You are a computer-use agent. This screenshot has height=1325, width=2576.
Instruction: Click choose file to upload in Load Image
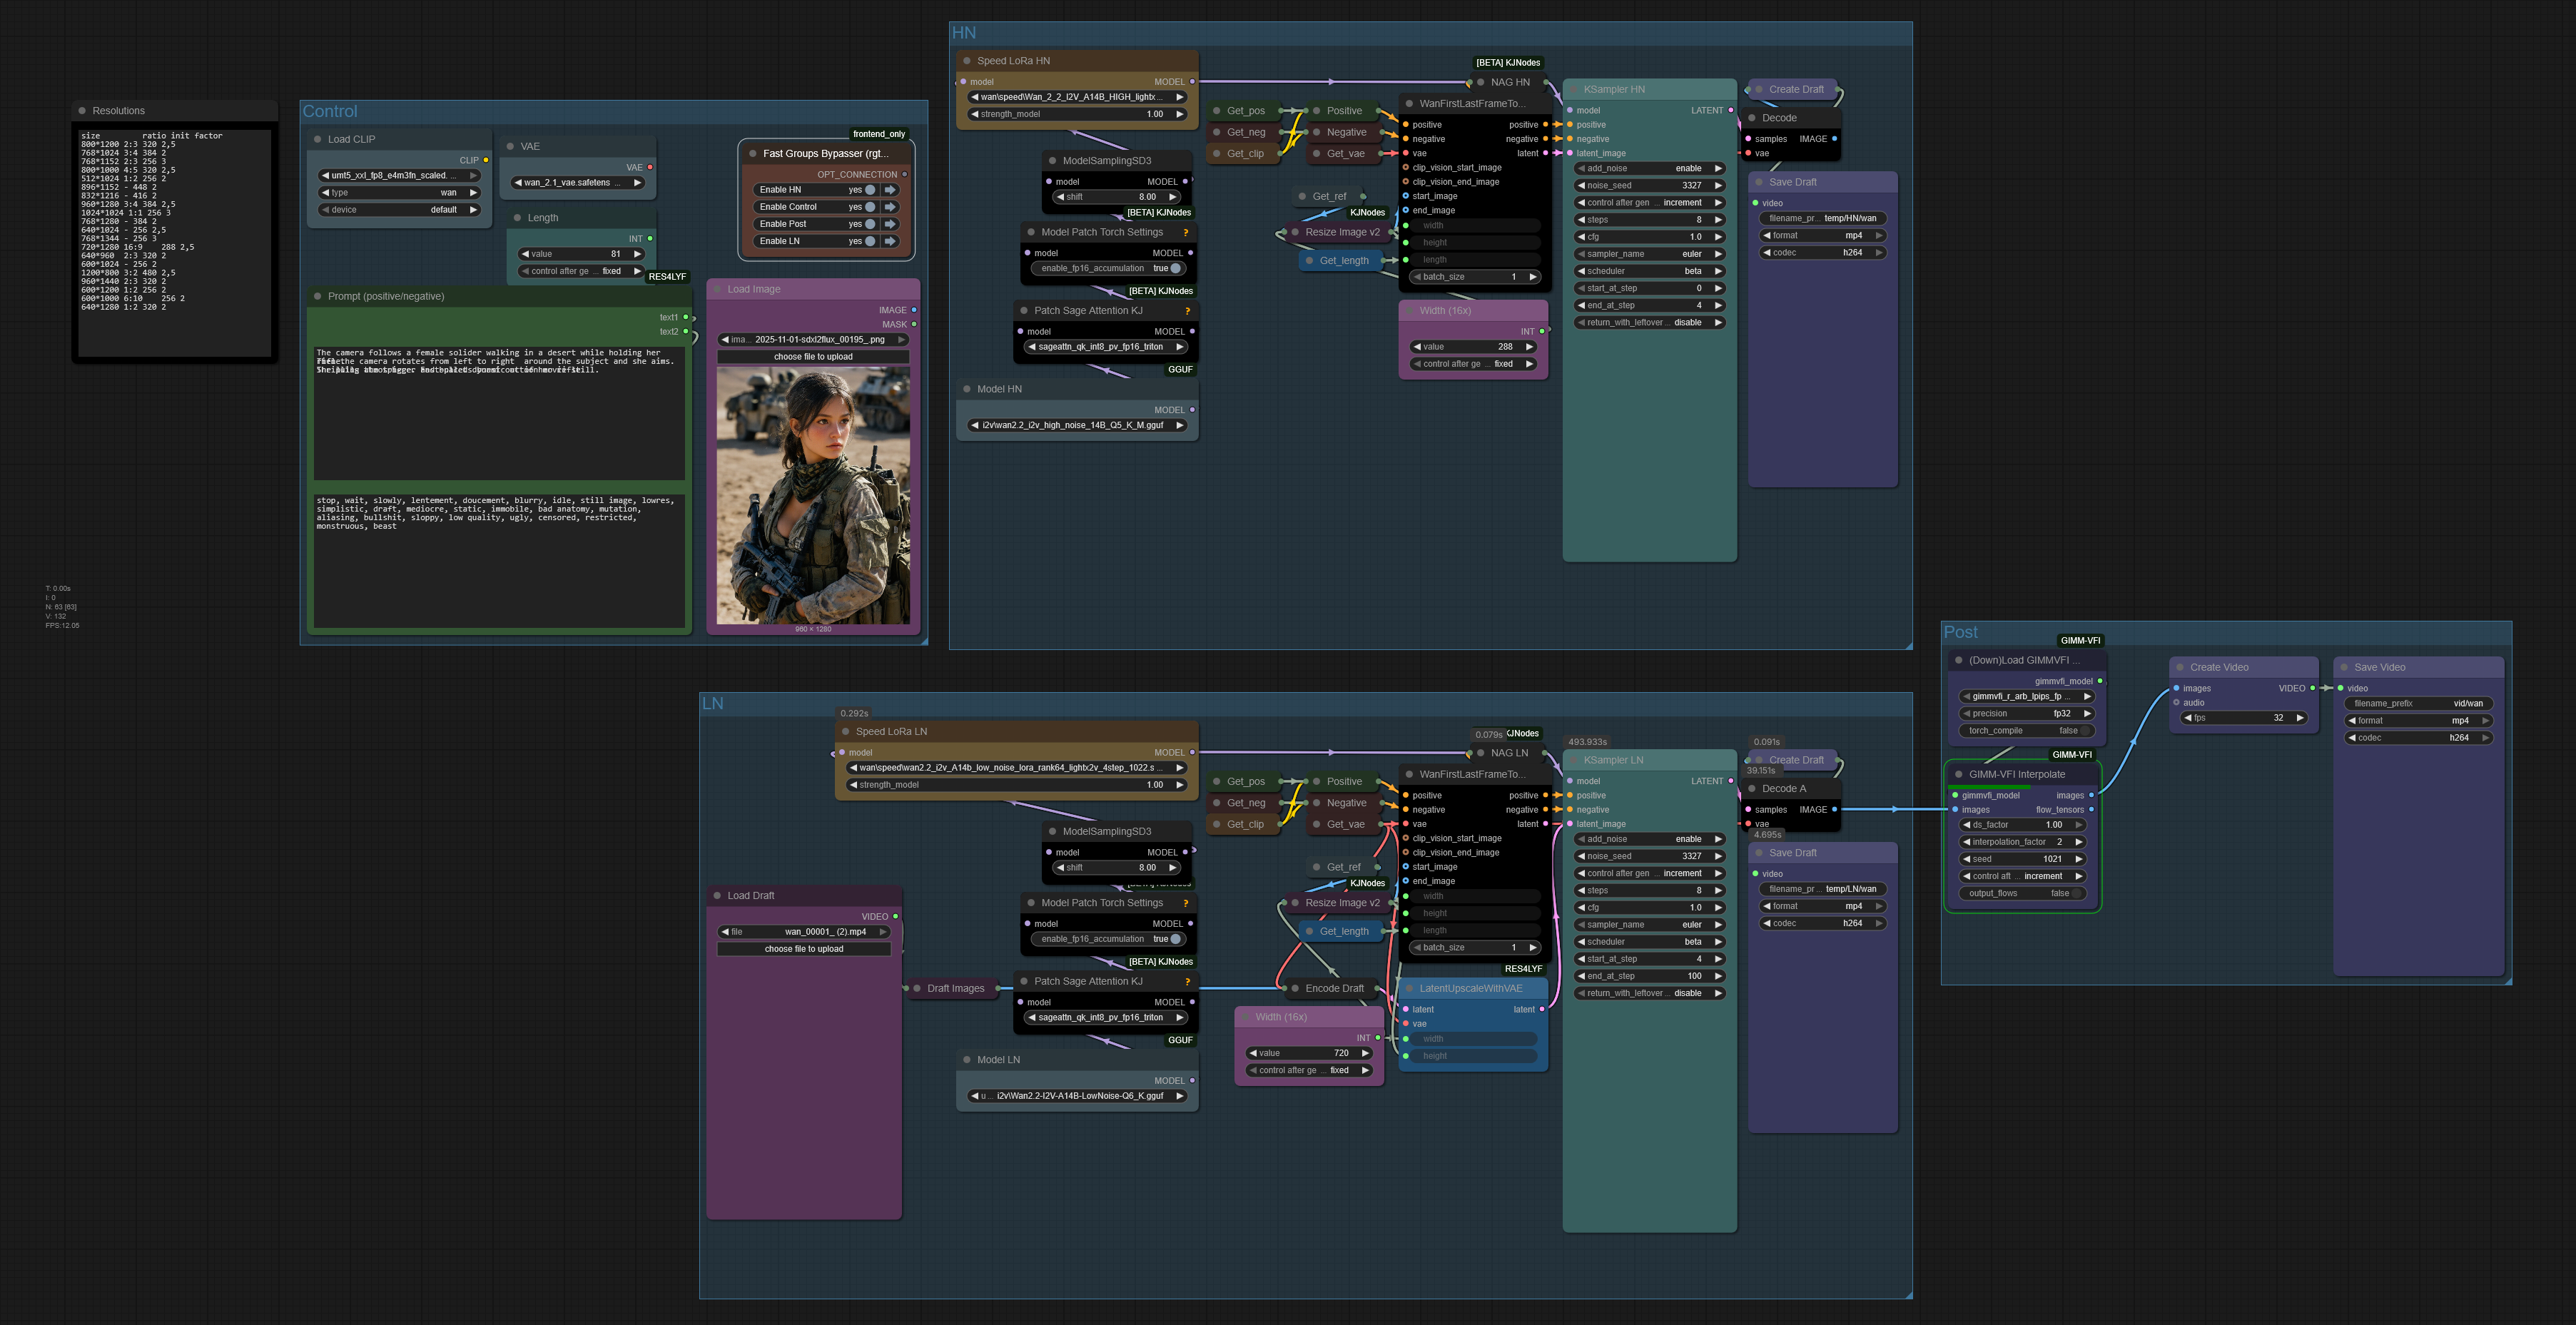813,357
